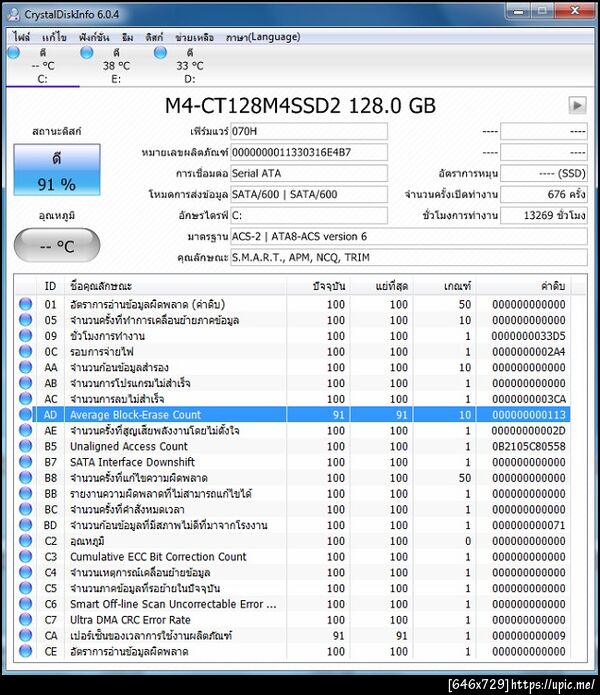Click the blue status orb of row B7
Viewport: 600px width, 695px height.
click(x=26, y=462)
